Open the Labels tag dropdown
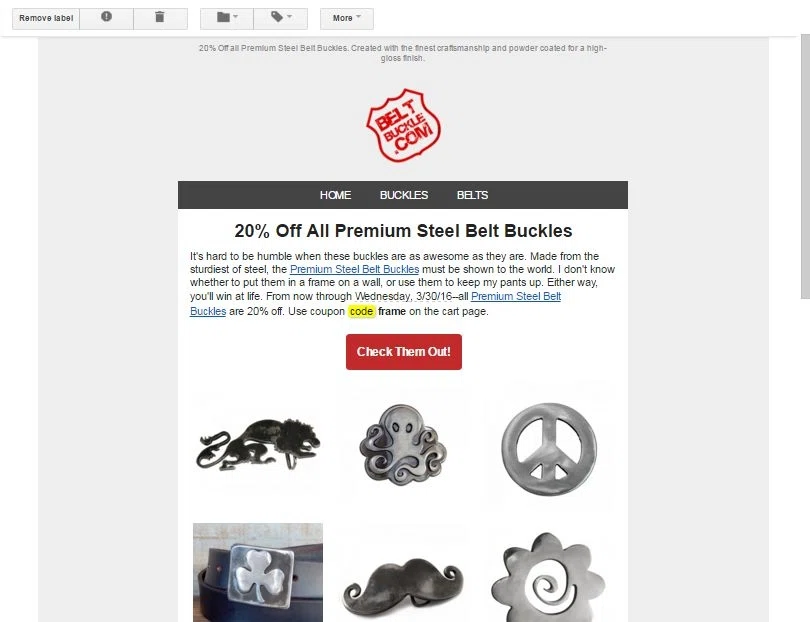Viewport: 810px width, 622px height. tap(281, 18)
